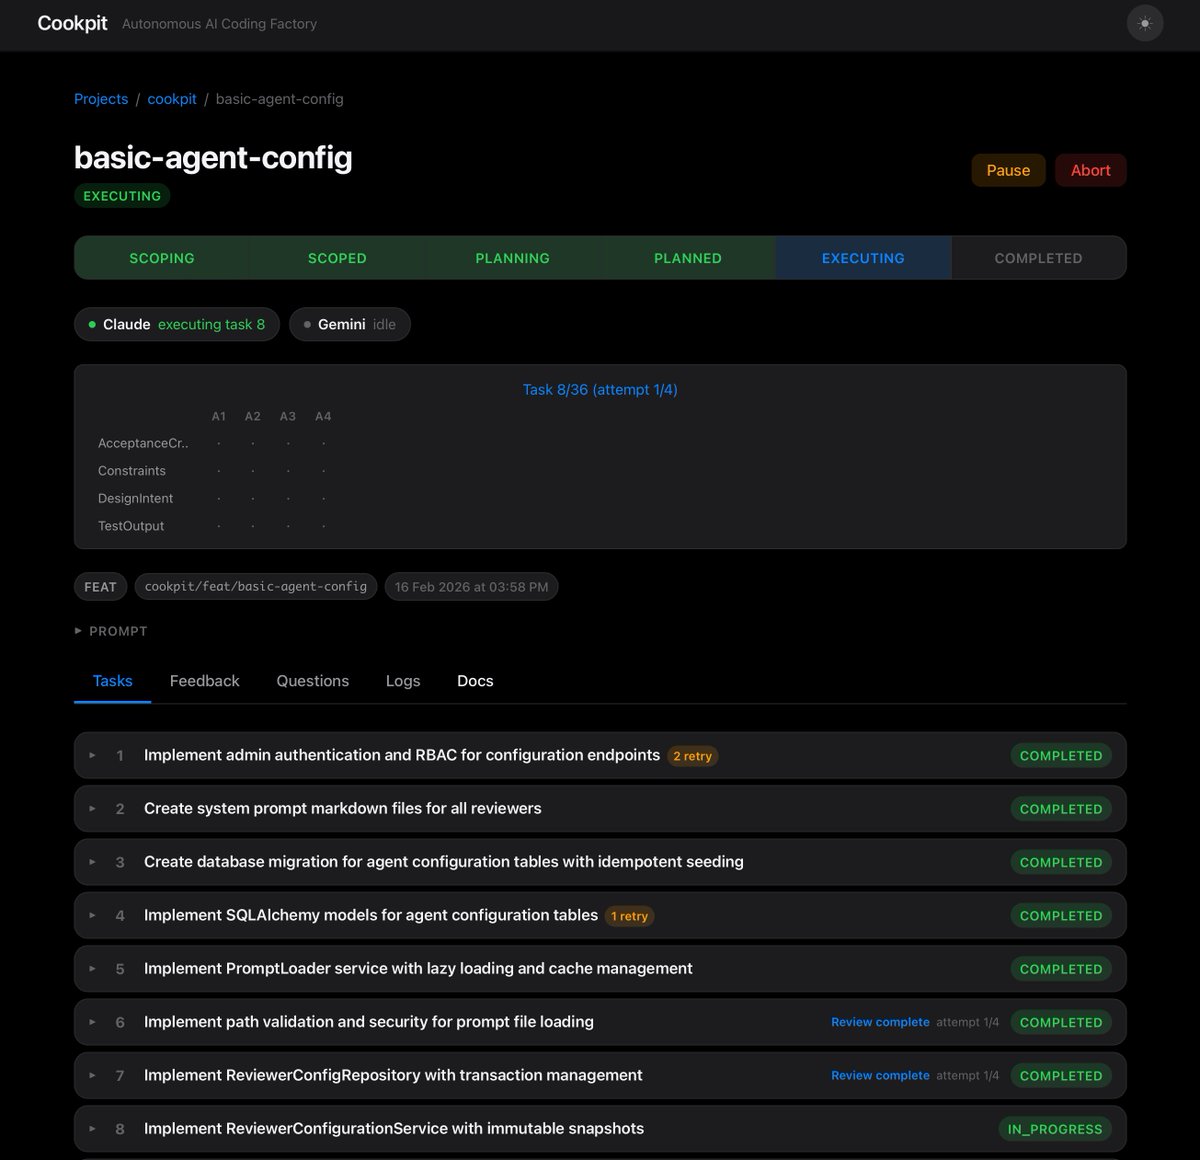Click the cookpit/feat/basic-agent-config branch chip
The height and width of the screenshot is (1160, 1200).
click(x=256, y=587)
